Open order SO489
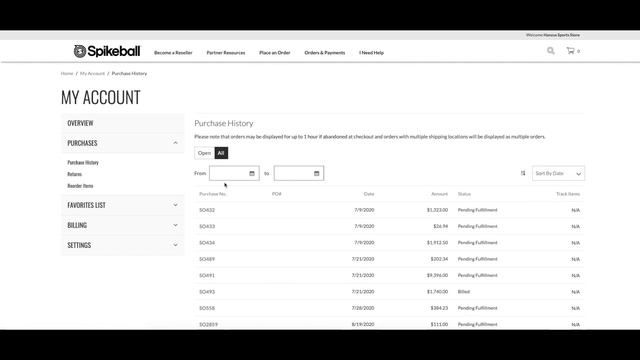Image resolution: width=640 pixels, height=360 pixels. [x=207, y=259]
